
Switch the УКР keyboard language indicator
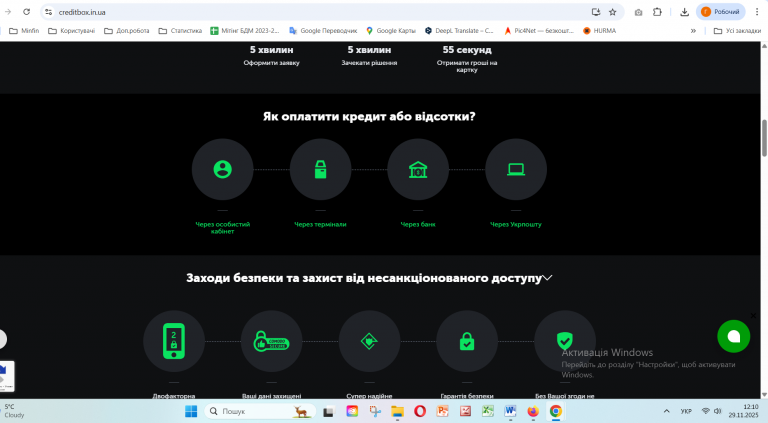686,411
